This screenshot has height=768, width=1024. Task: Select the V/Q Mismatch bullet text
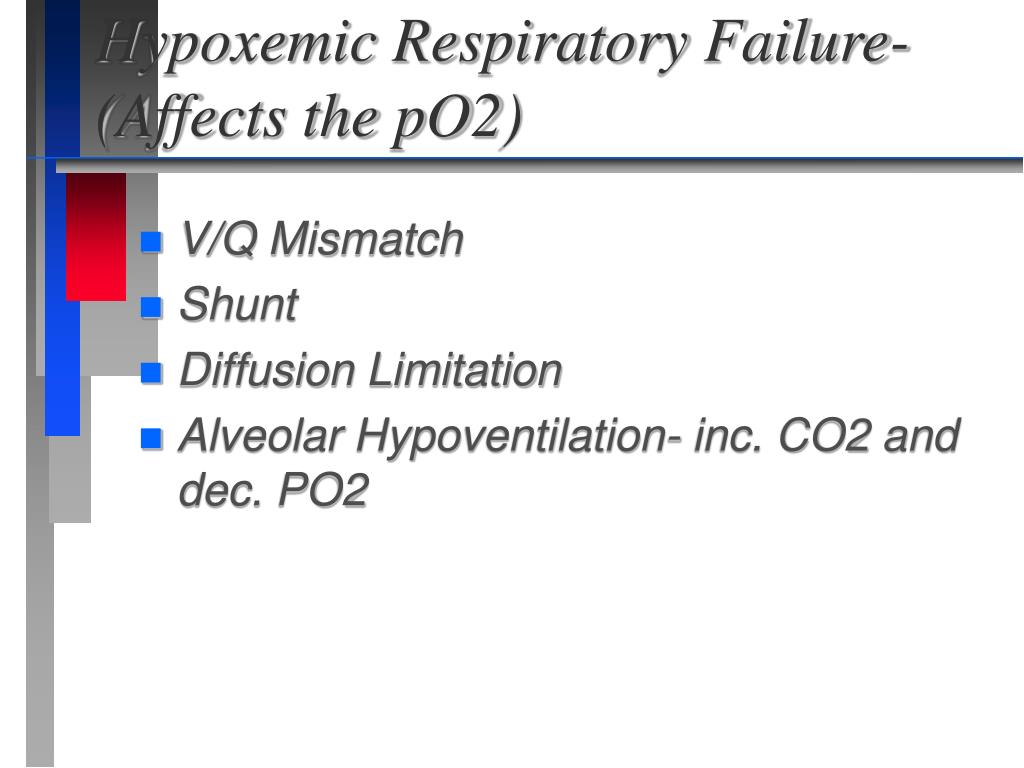click(x=321, y=239)
